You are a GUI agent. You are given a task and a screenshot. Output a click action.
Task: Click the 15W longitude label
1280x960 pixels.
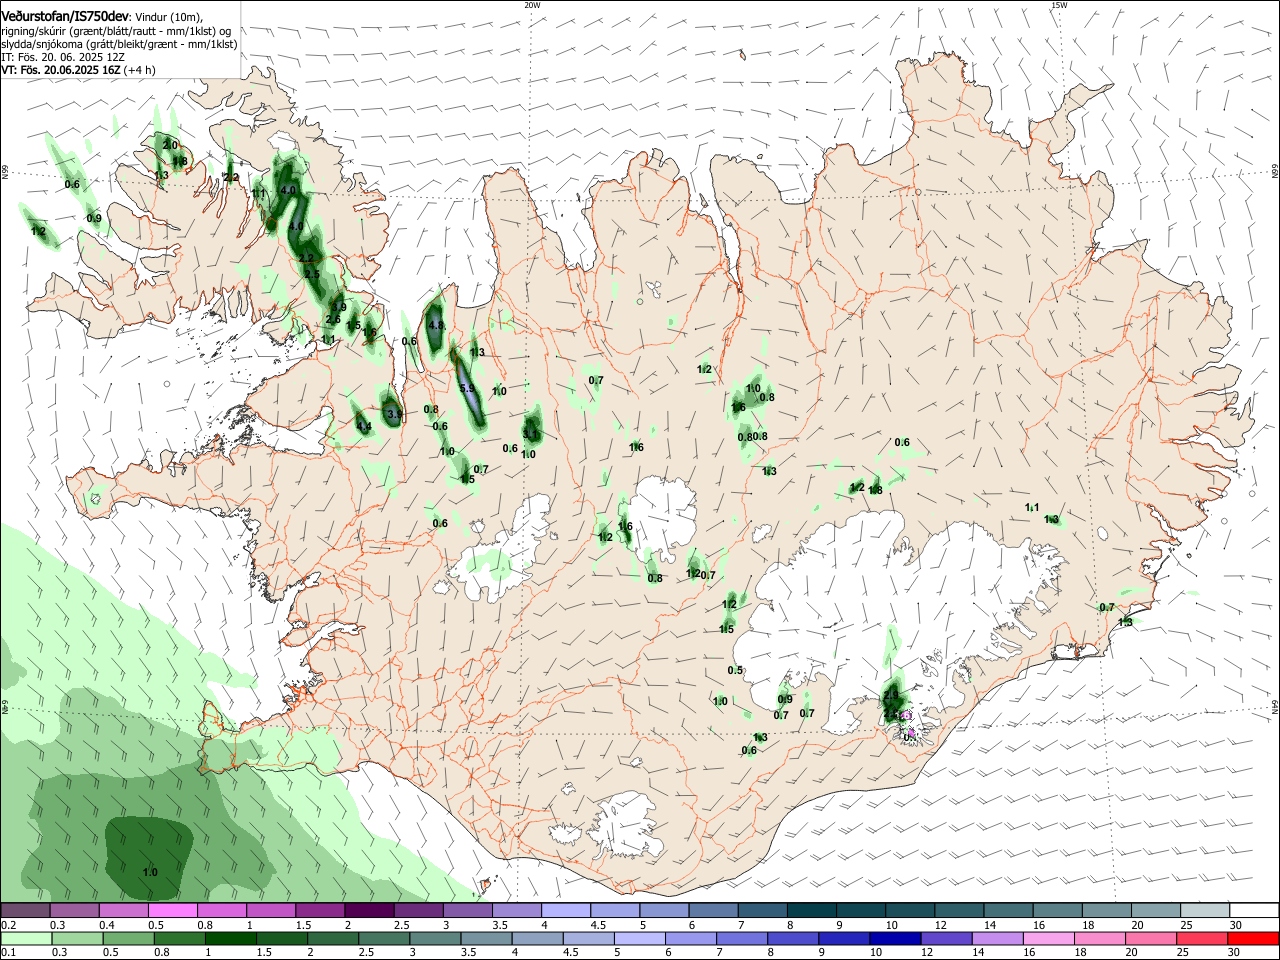(x=1059, y=5)
